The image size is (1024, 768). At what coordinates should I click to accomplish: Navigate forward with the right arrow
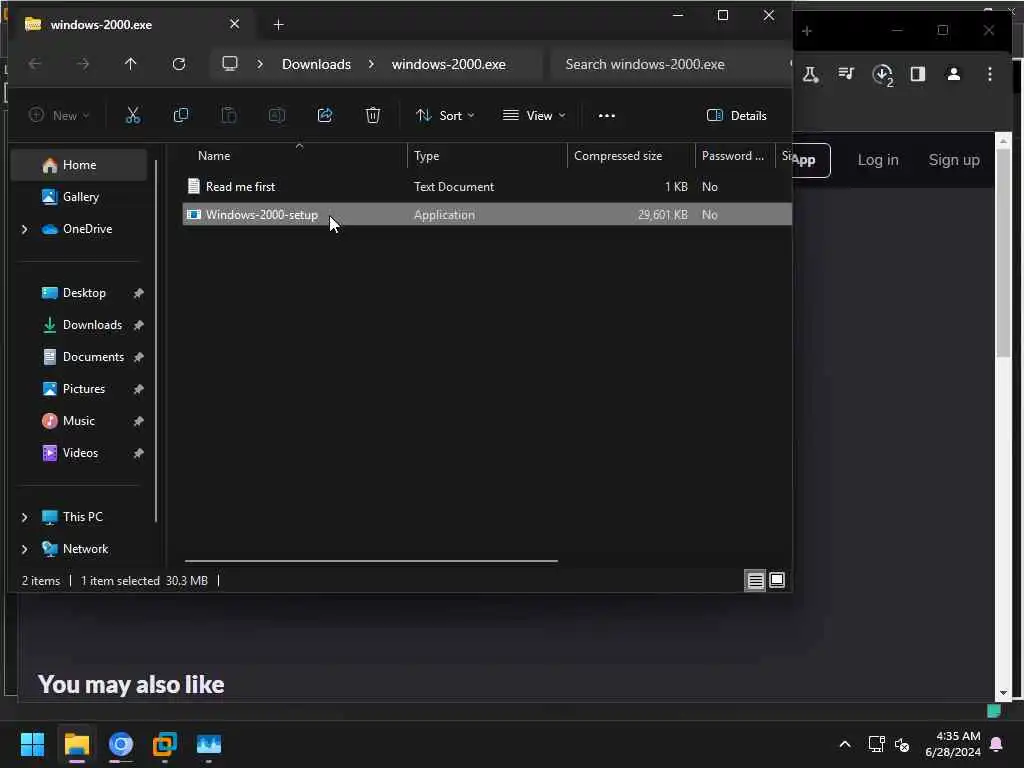pos(83,64)
